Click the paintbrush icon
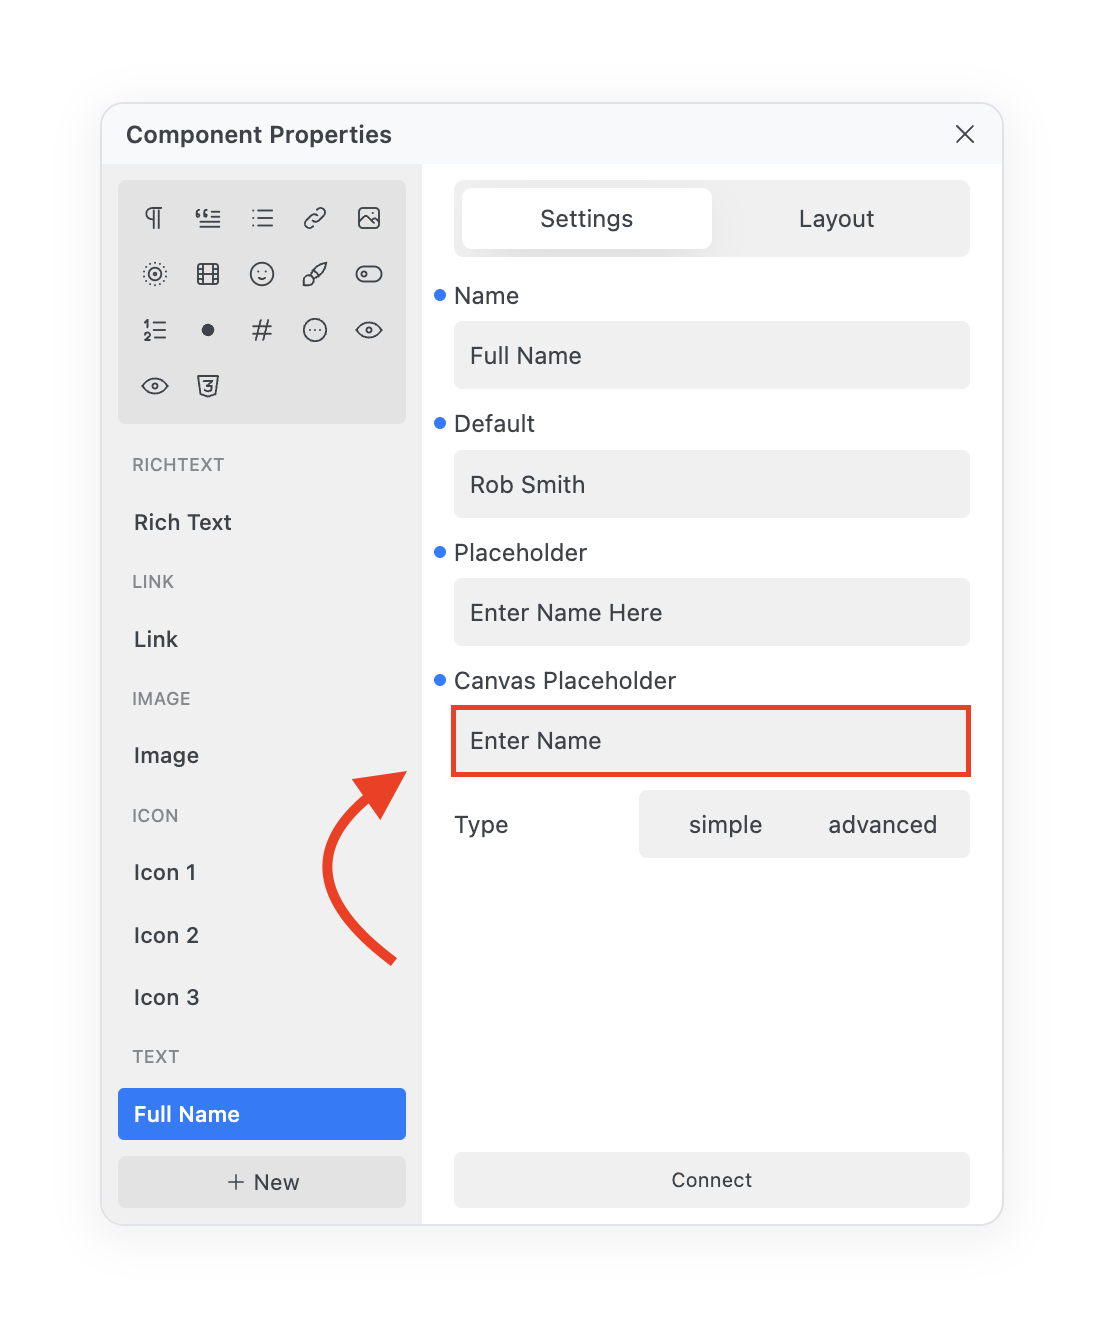The width and height of the screenshot is (1115, 1329). (x=315, y=274)
